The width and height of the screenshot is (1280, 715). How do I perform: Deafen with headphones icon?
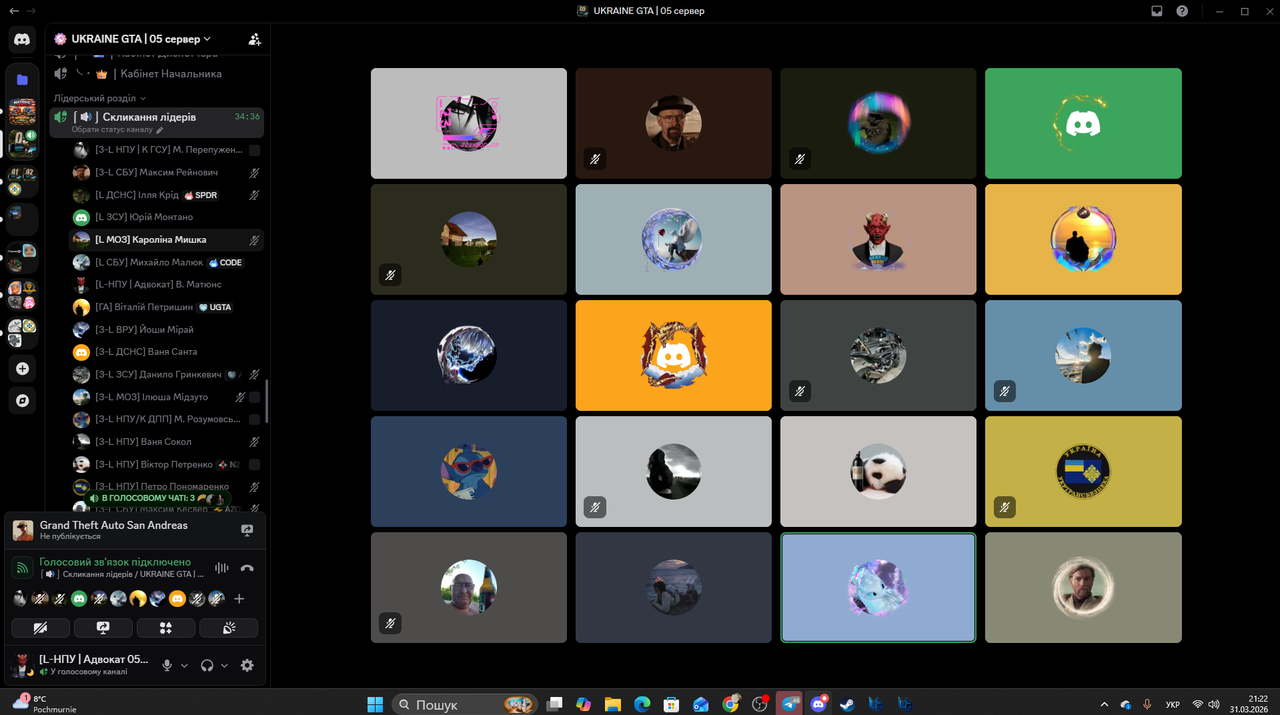click(x=207, y=665)
